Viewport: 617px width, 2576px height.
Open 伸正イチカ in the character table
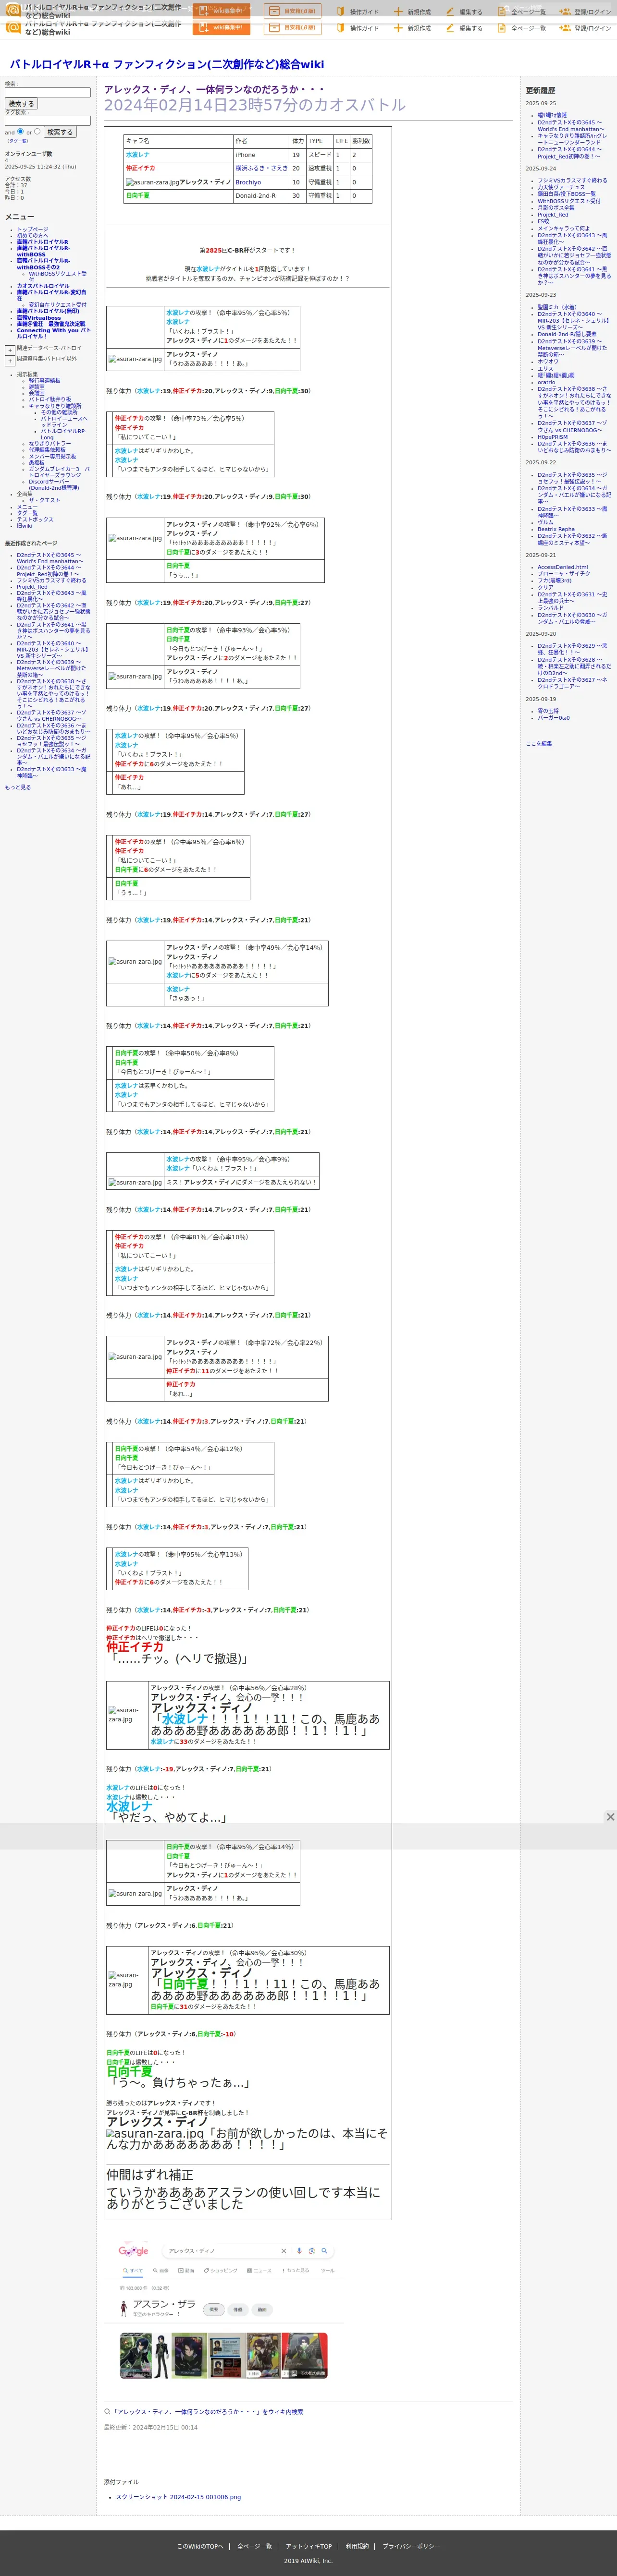[140, 168]
